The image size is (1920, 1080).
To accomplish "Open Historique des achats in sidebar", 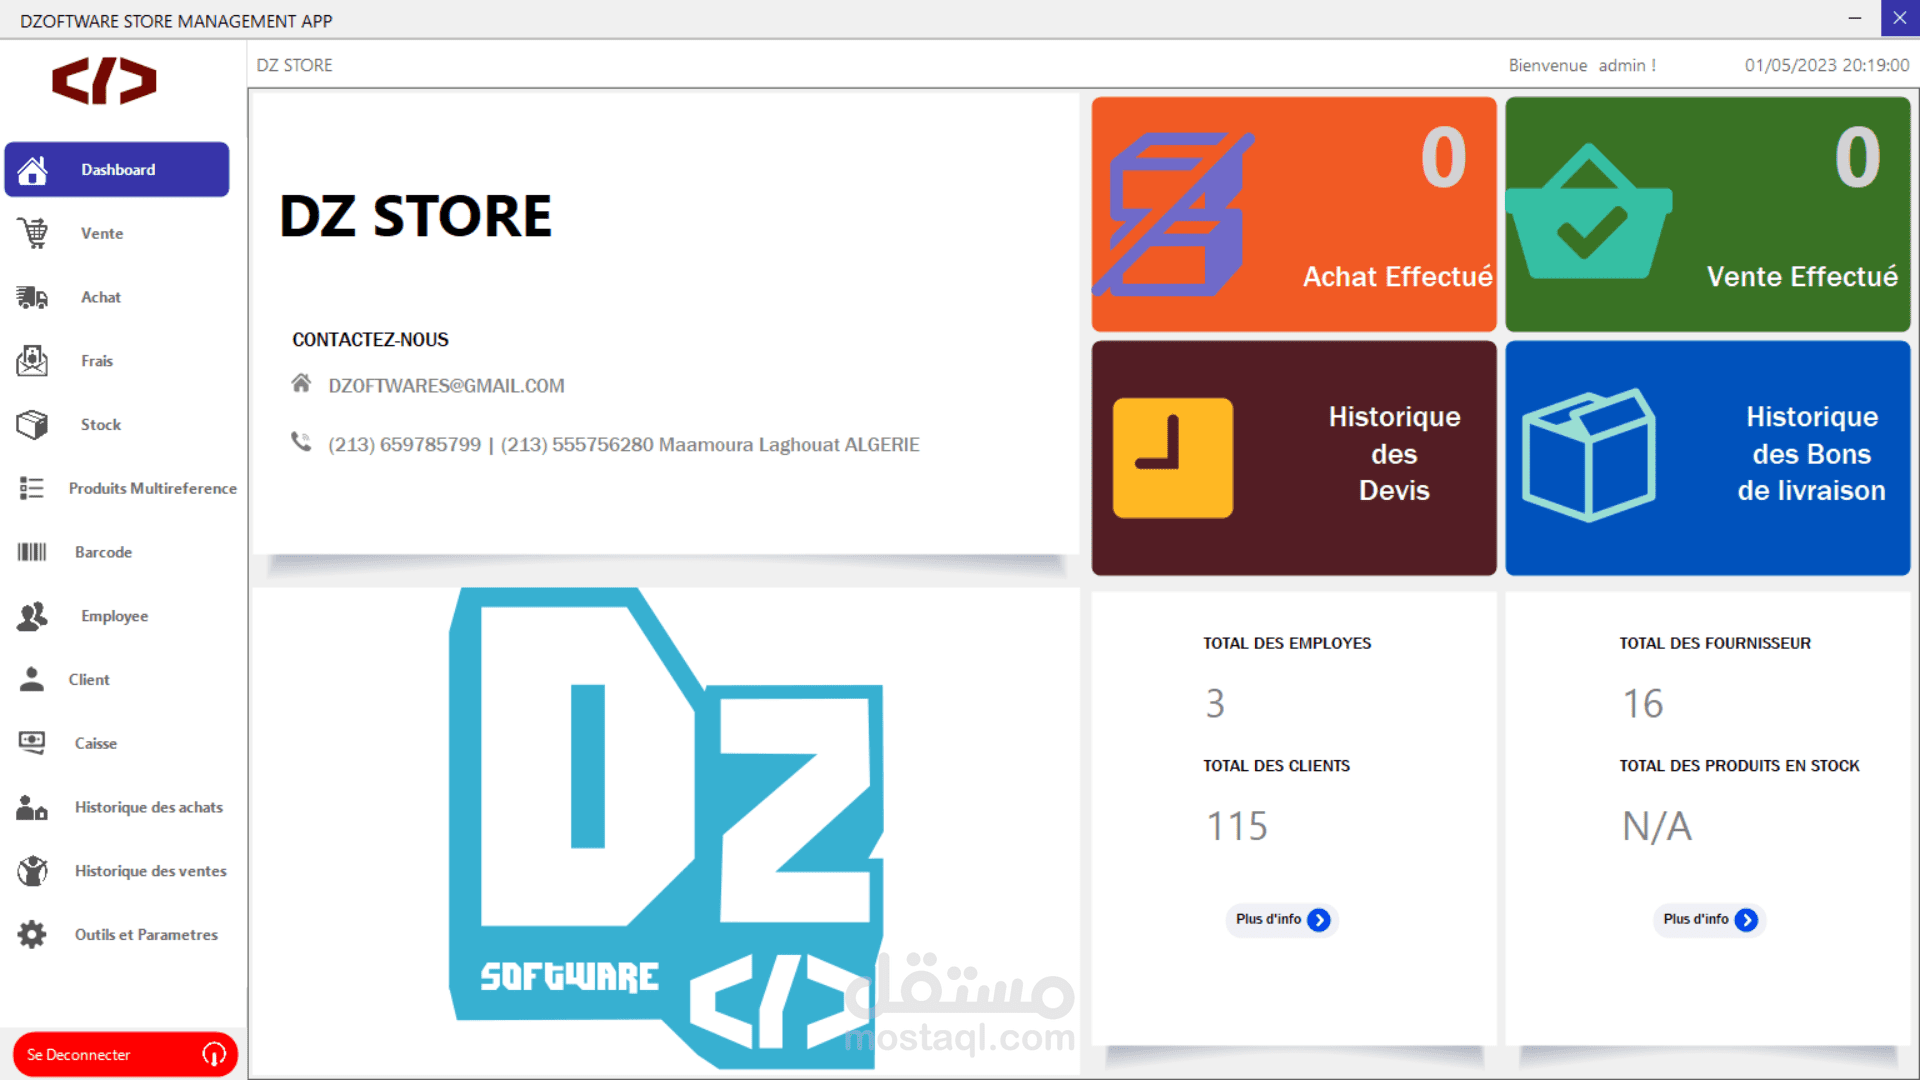I will tap(148, 807).
